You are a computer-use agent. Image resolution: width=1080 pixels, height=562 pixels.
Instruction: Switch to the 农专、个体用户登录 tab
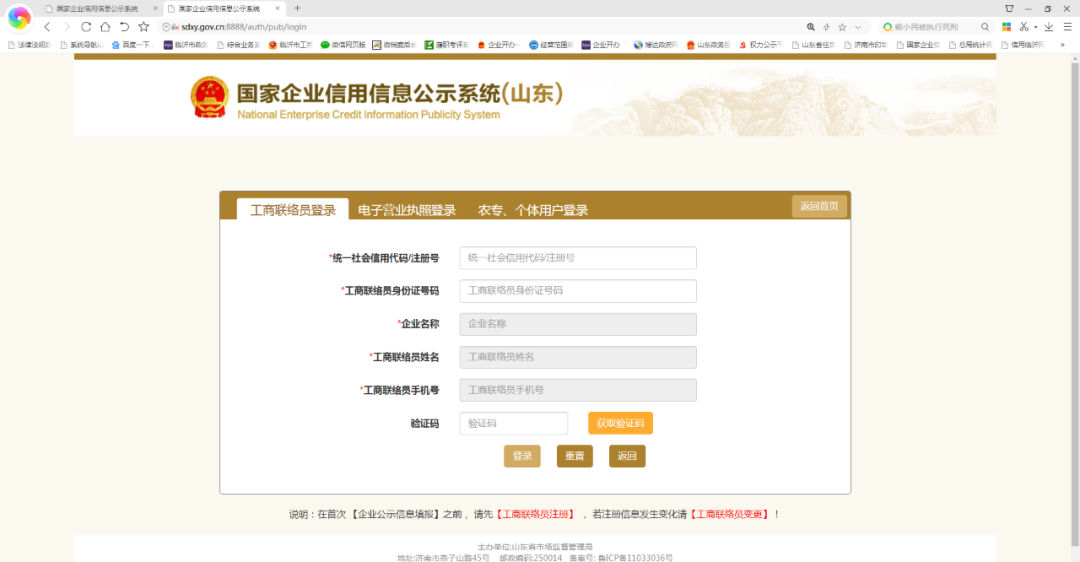click(533, 210)
